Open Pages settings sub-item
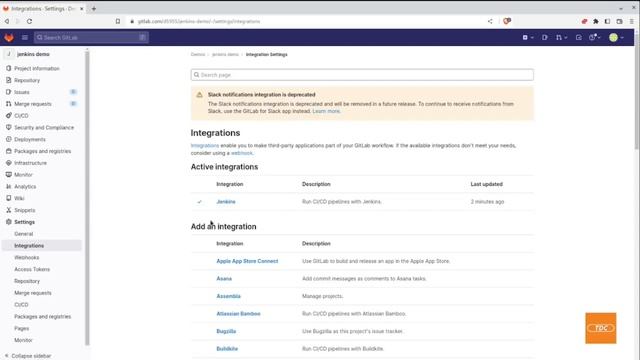The image size is (640, 360). click(22, 329)
